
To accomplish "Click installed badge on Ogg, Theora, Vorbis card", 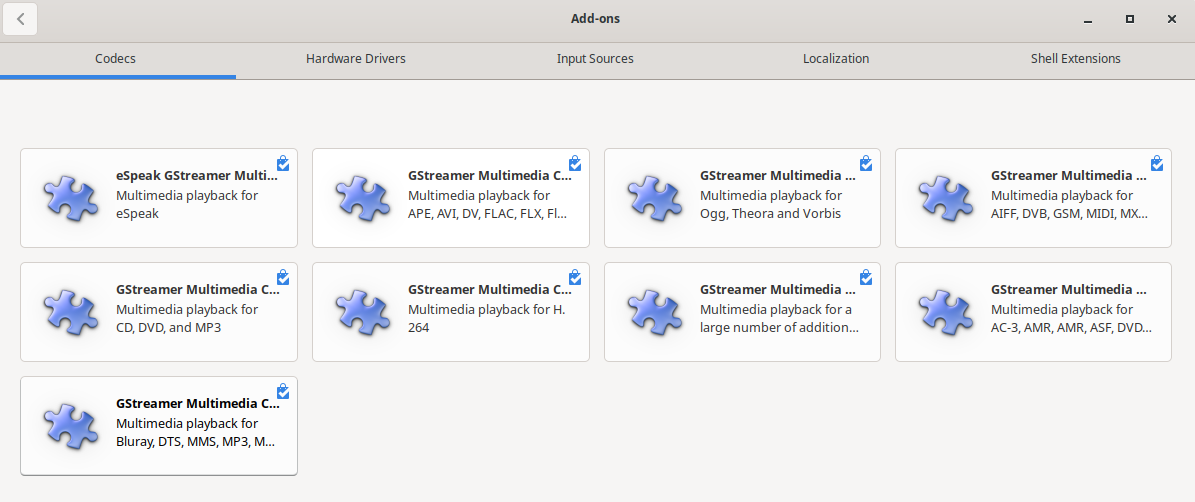I will 866,163.
